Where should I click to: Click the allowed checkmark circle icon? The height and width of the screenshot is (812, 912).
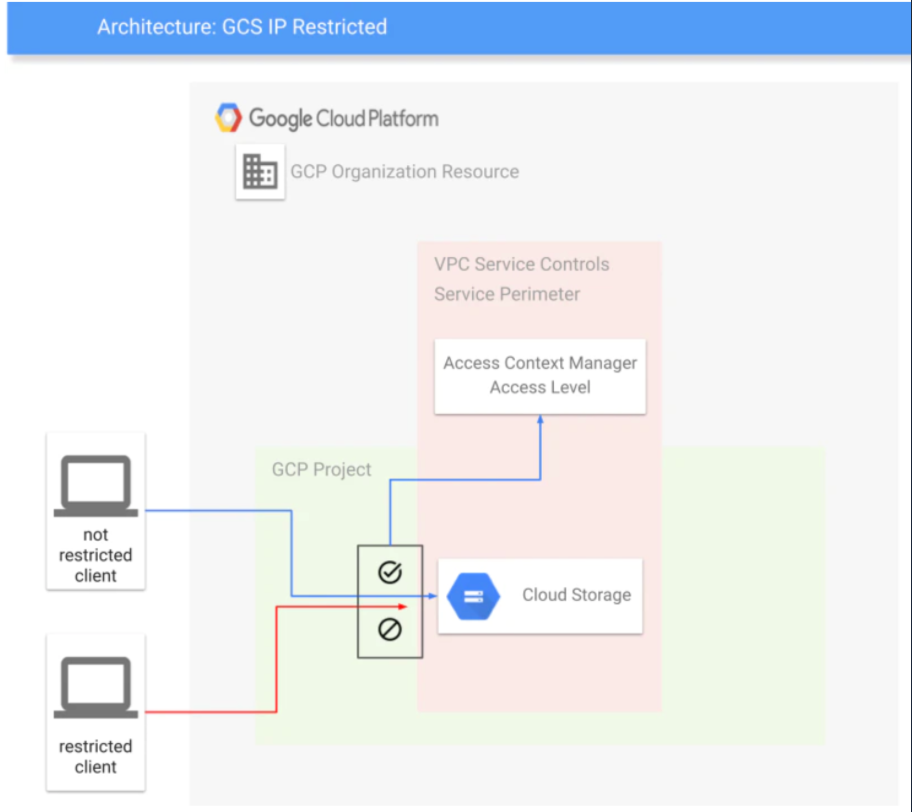point(390,572)
